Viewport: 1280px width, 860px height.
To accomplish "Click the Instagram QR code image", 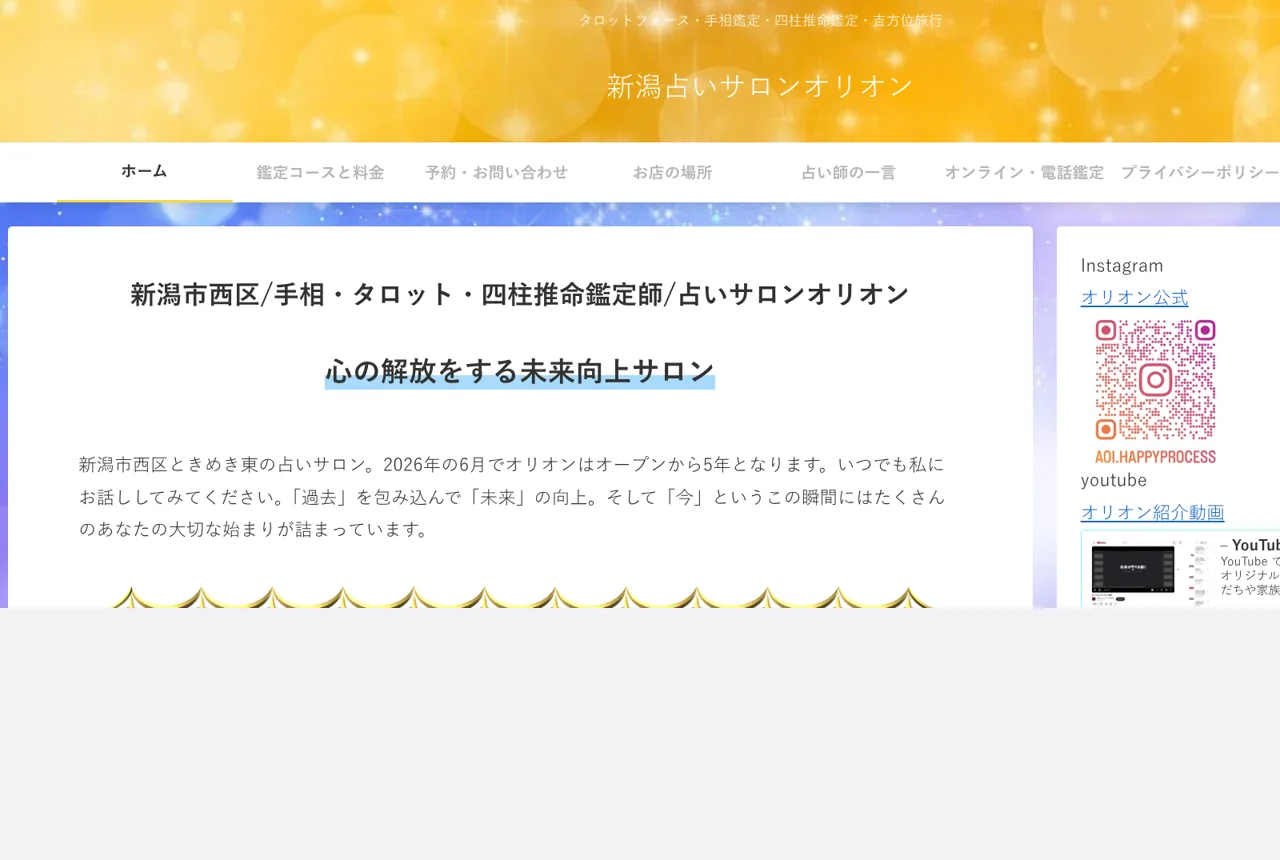I will click(1155, 391).
